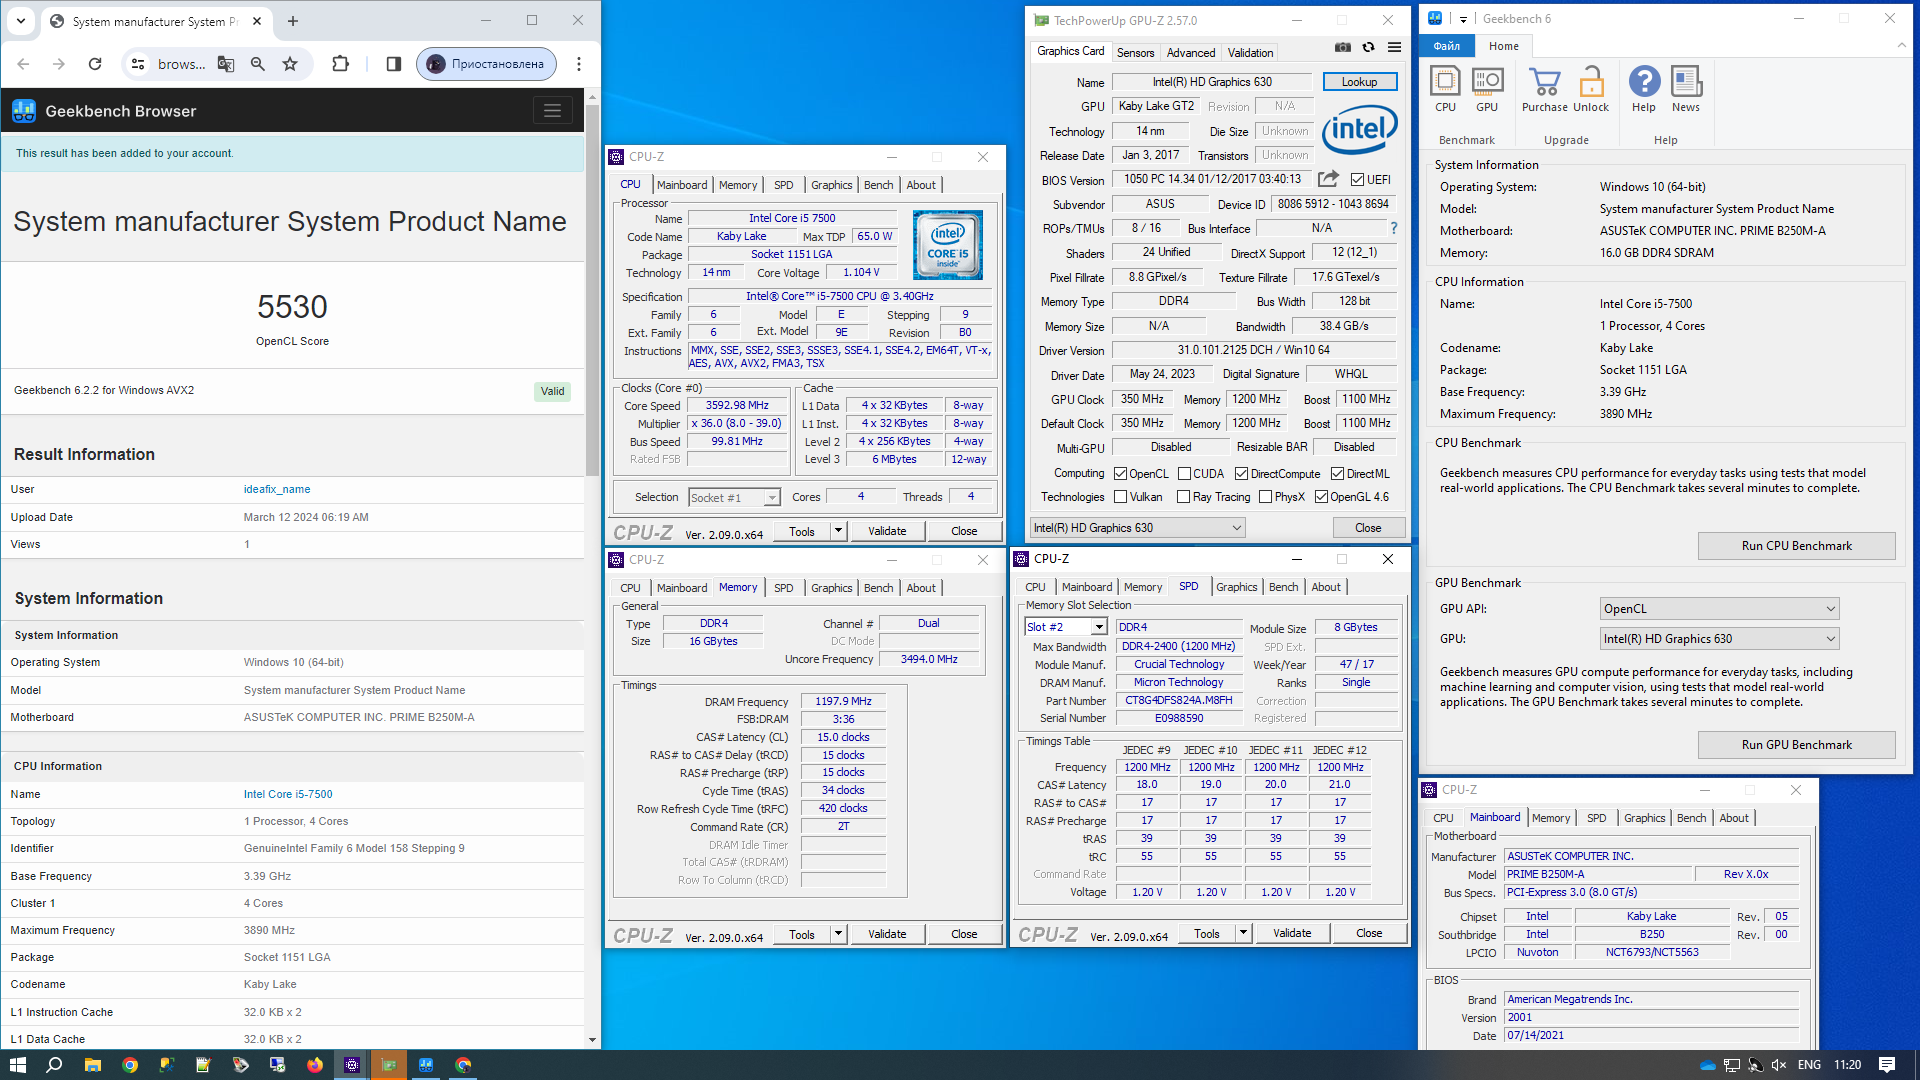
Task: Bookmark this page with the star icon
Action: (x=290, y=64)
